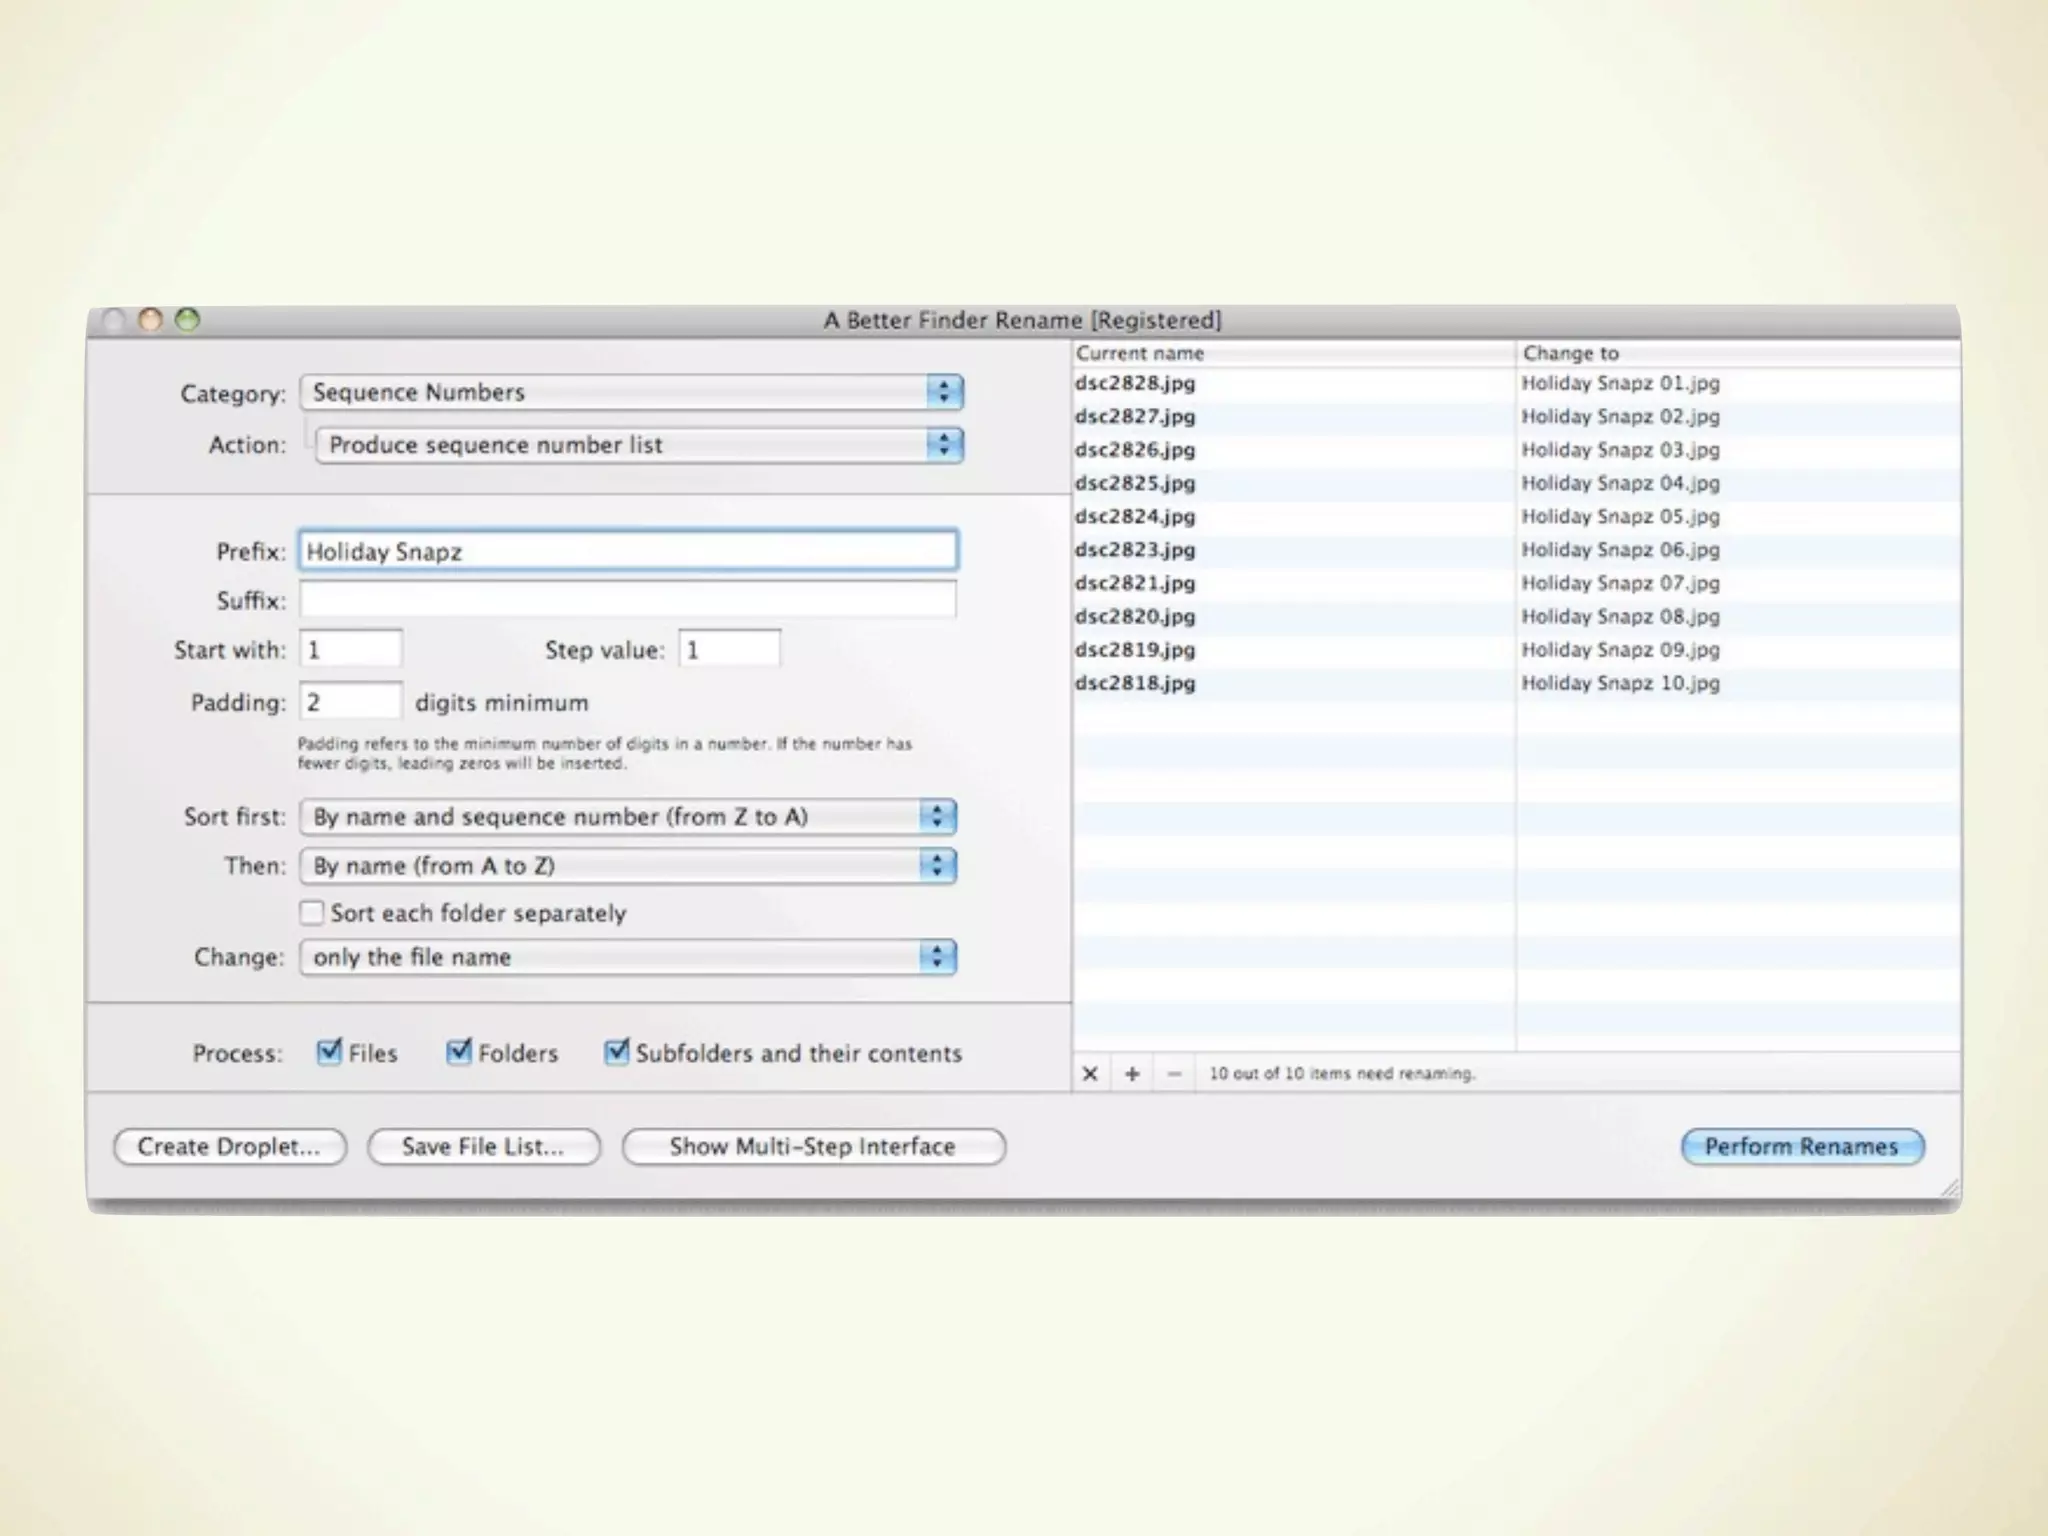Image resolution: width=2048 pixels, height=1536 pixels.
Task: Open the Change file name dropdown
Action: 628,957
